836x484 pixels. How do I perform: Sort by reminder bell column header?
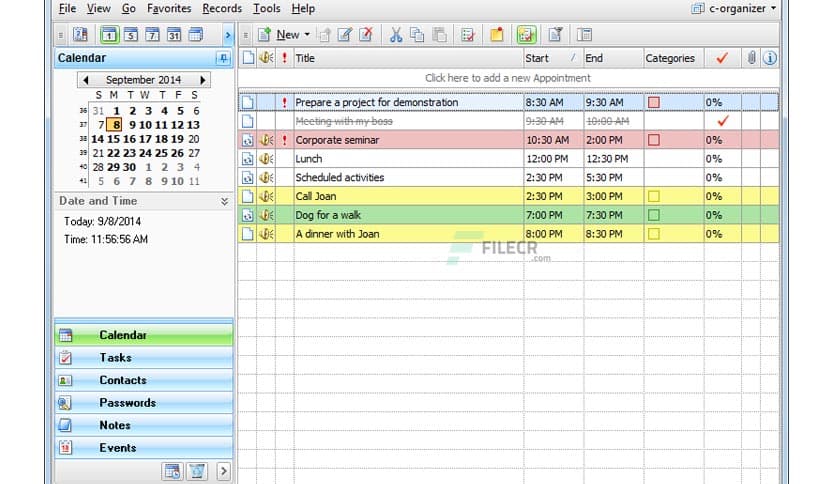tap(266, 58)
